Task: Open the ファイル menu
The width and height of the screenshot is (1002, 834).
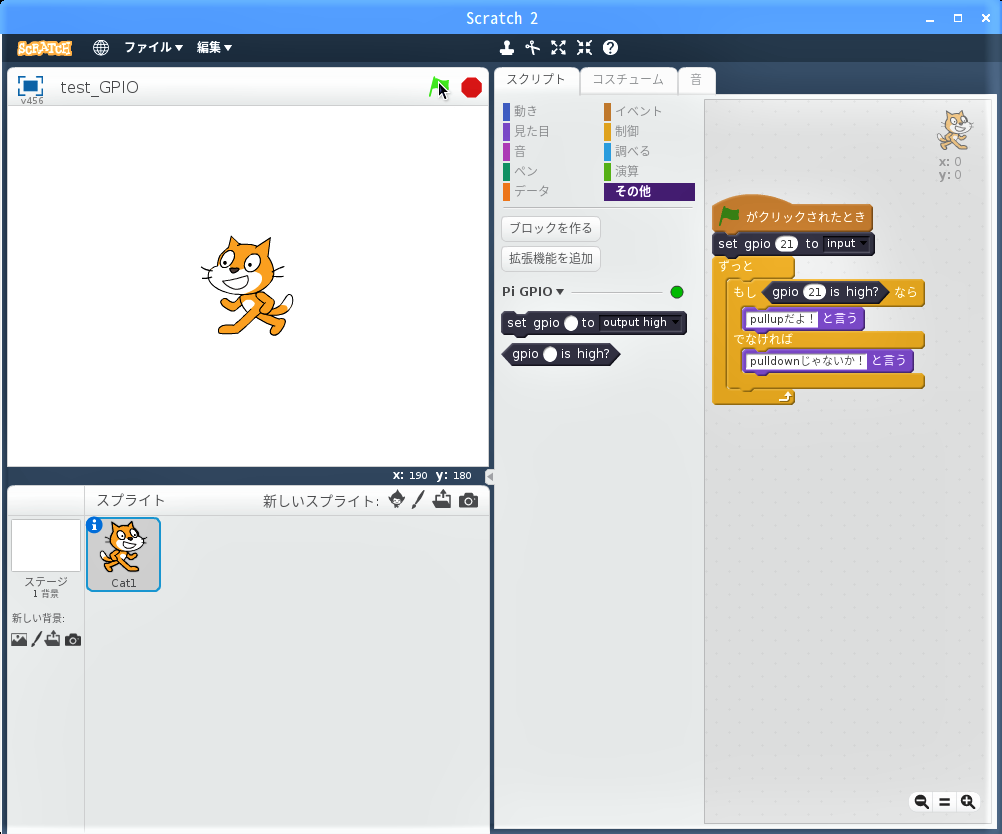Action: pos(153,47)
